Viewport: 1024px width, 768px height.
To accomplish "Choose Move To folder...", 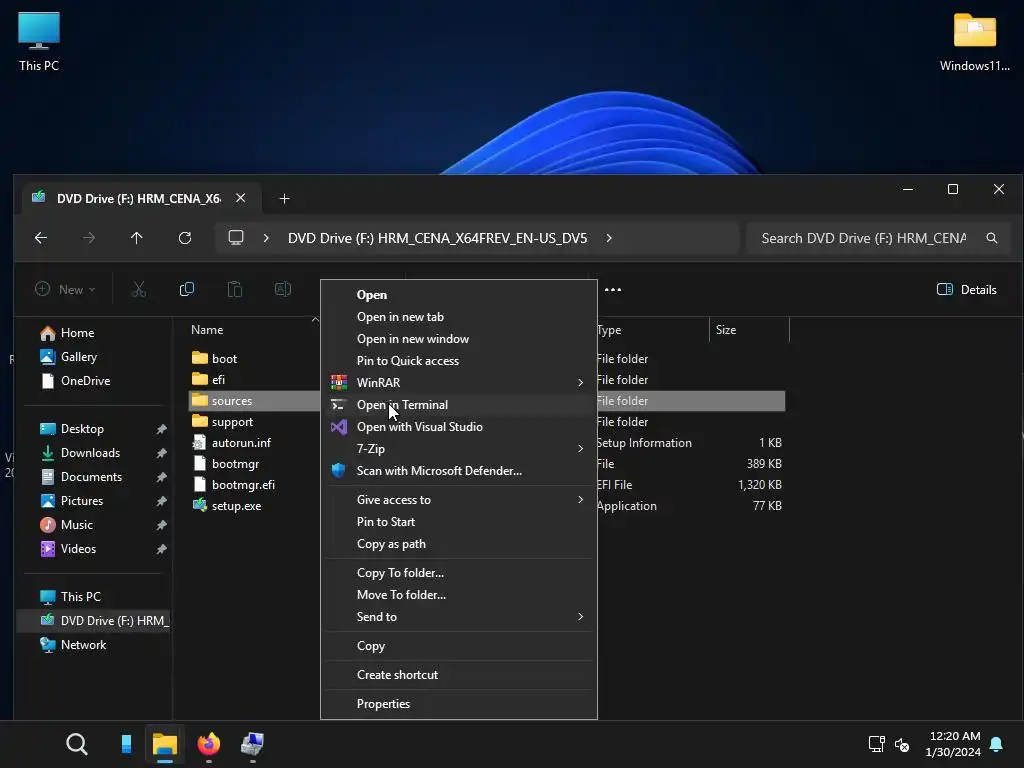I will (459, 595).
